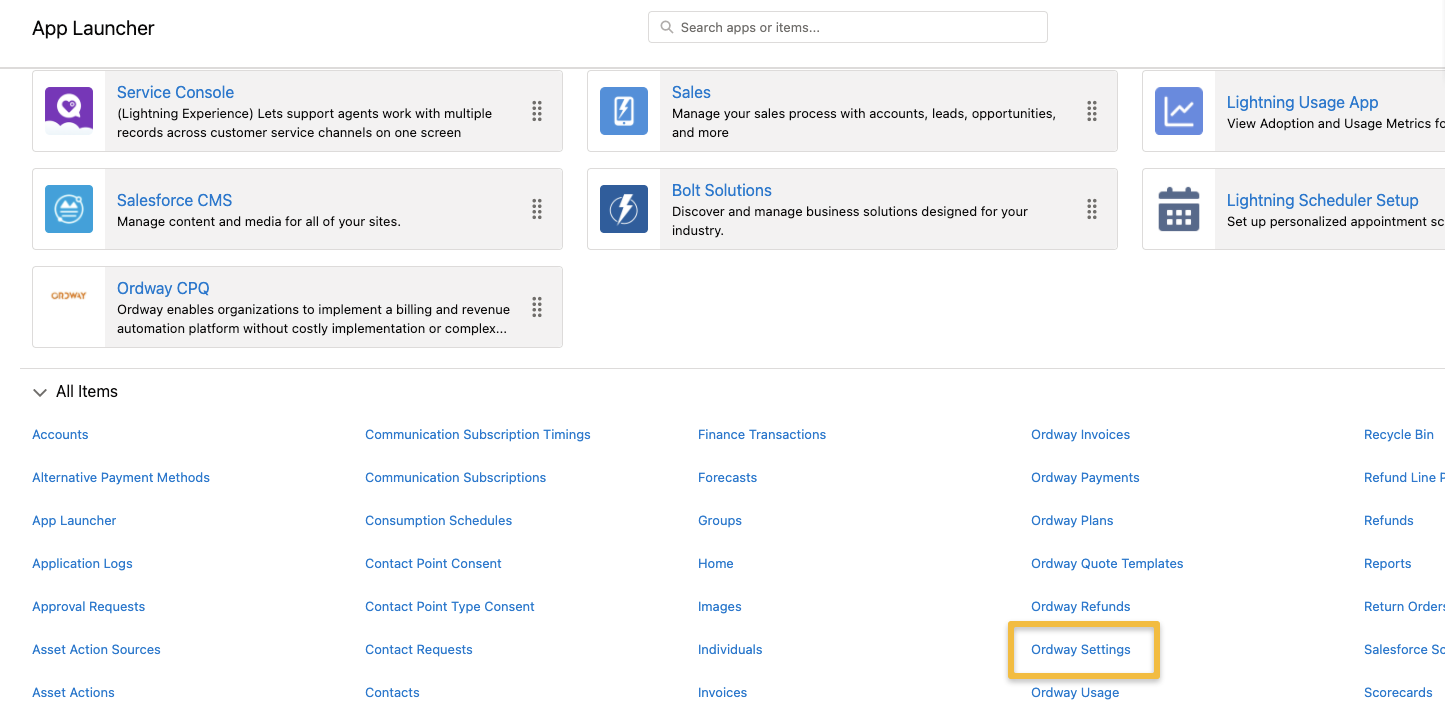The height and width of the screenshot is (722, 1445).
Task: Click the drag handle on Bolt Solutions
Action: (1092, 209)
